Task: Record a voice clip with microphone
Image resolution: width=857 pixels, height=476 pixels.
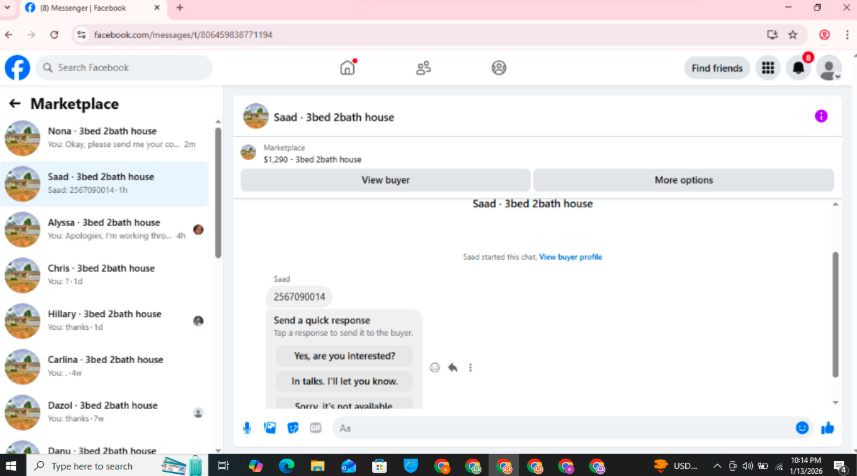Action: [x=247, y=428]
